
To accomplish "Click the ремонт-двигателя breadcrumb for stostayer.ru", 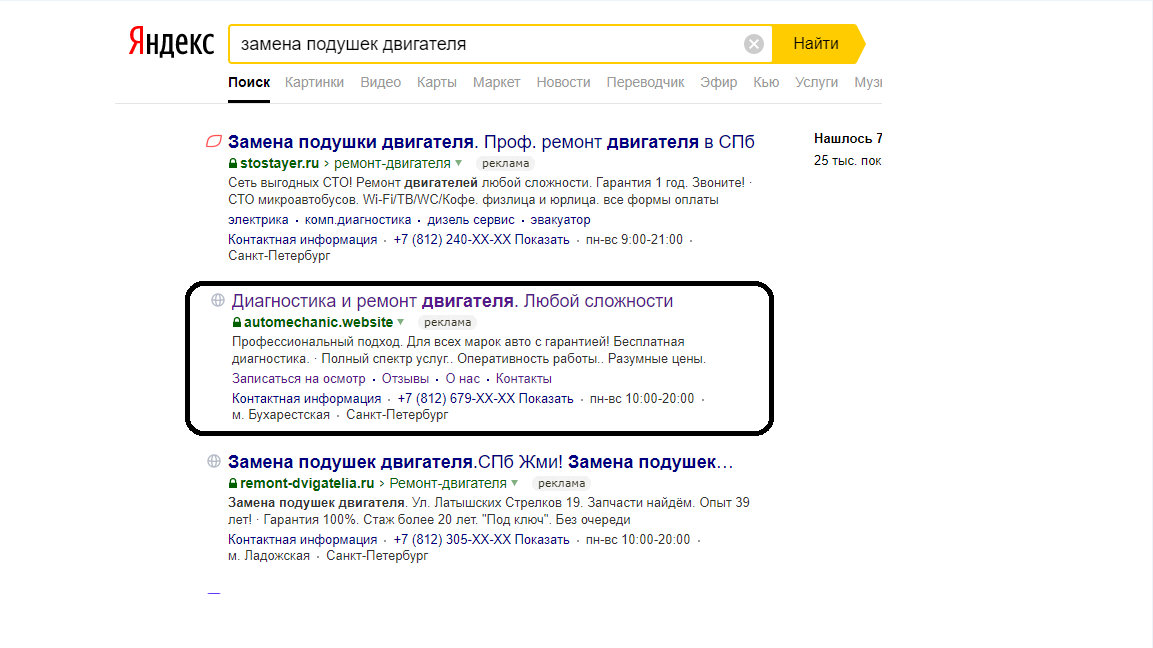I will point(392,163).
